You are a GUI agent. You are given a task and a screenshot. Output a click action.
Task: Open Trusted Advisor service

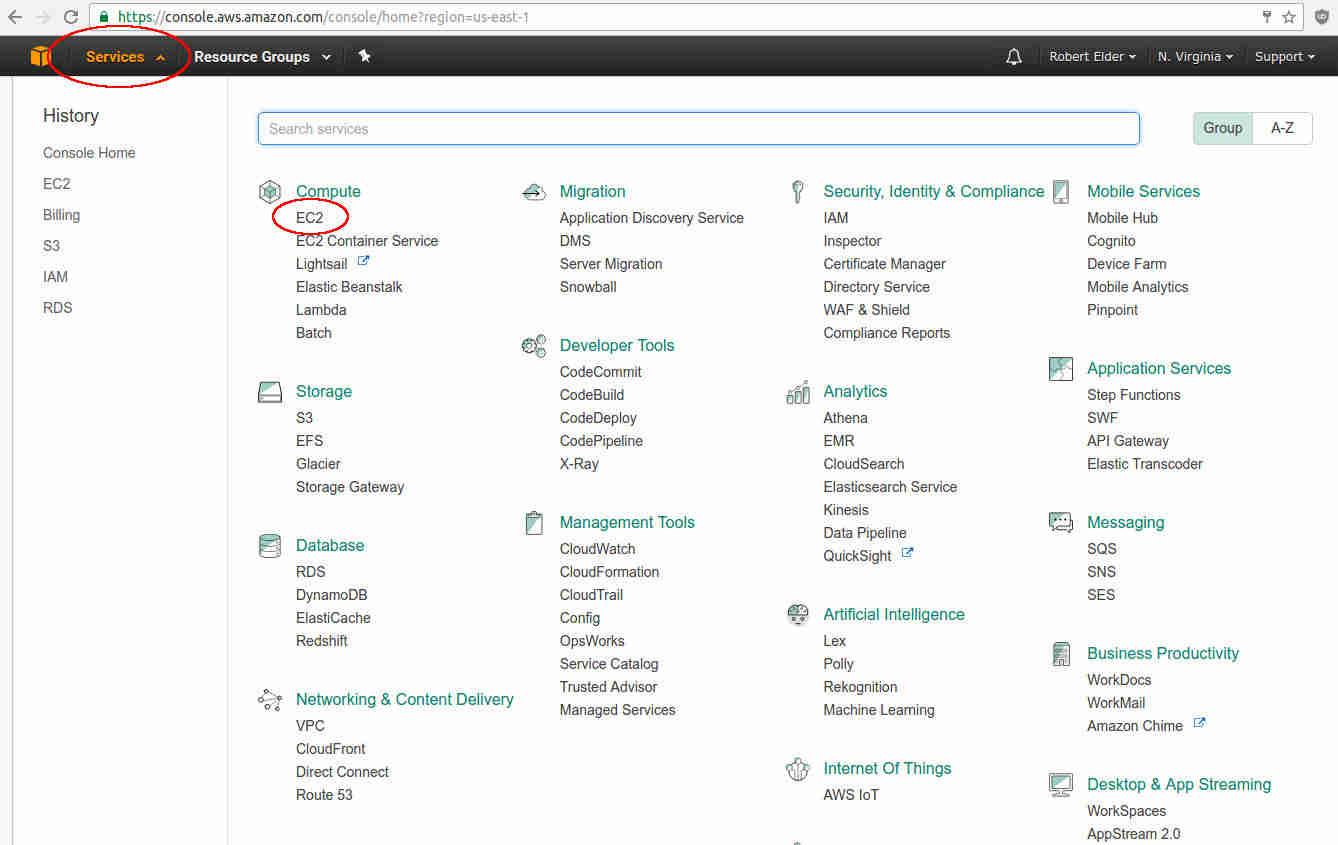pos(609,687)
